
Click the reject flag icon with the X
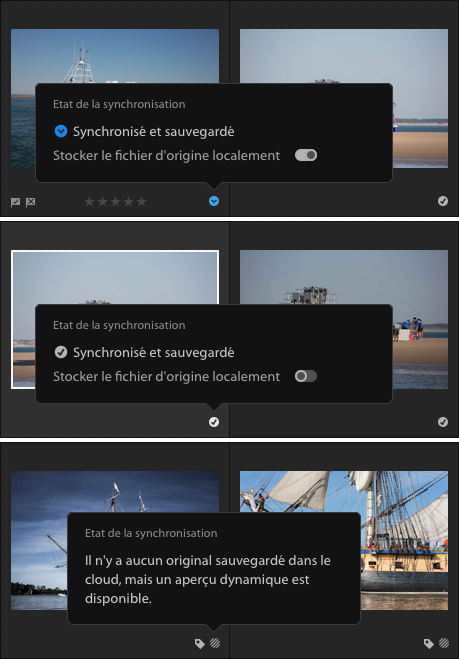point(30,202)
